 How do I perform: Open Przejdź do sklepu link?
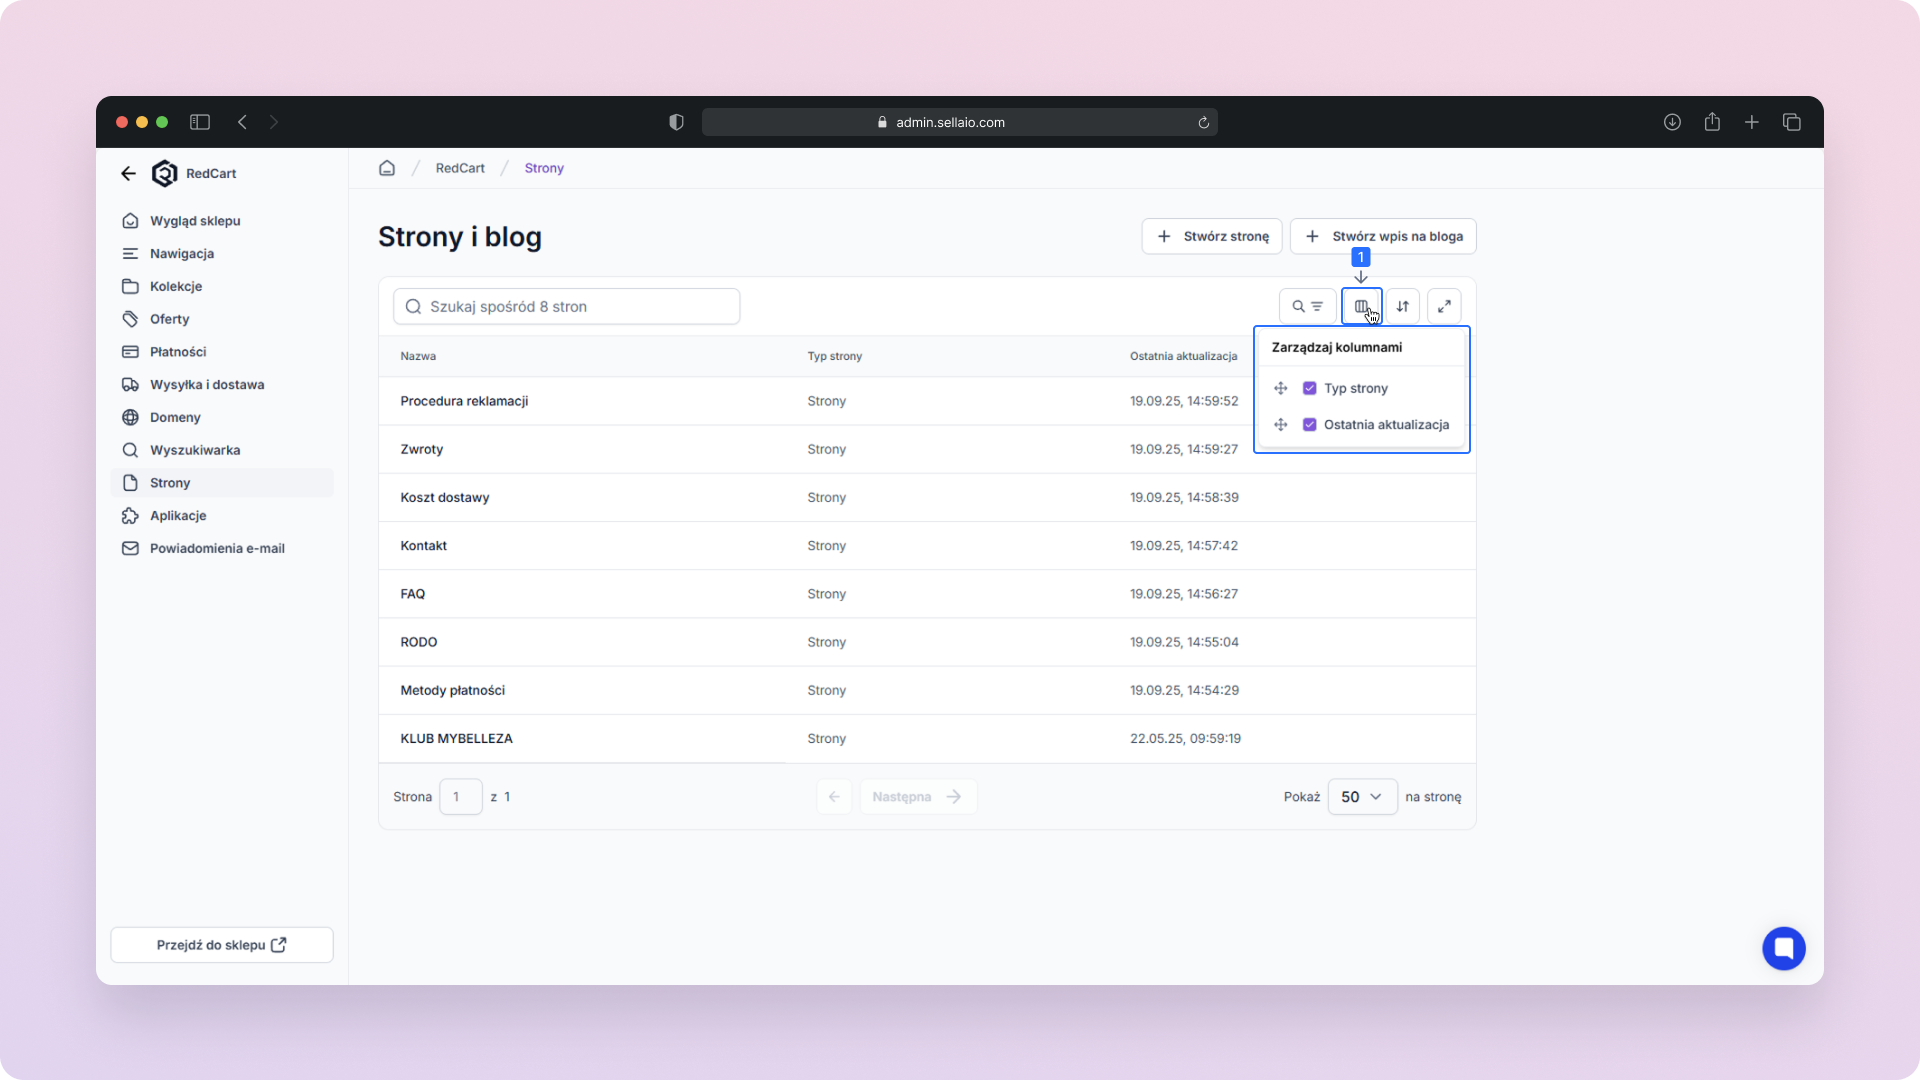click(221, 945)
